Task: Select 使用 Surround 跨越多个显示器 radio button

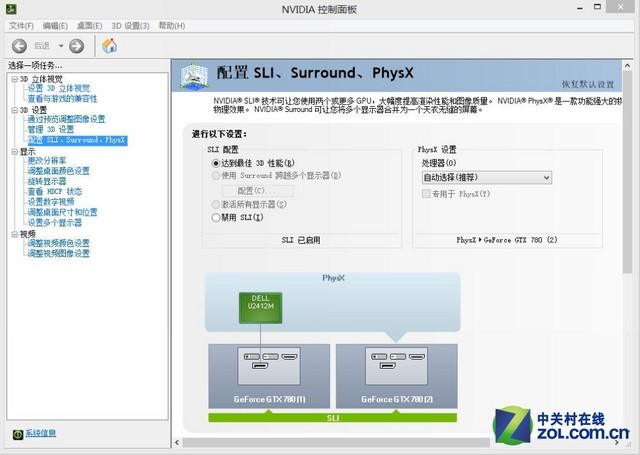Action: click(x=216, y=175)
